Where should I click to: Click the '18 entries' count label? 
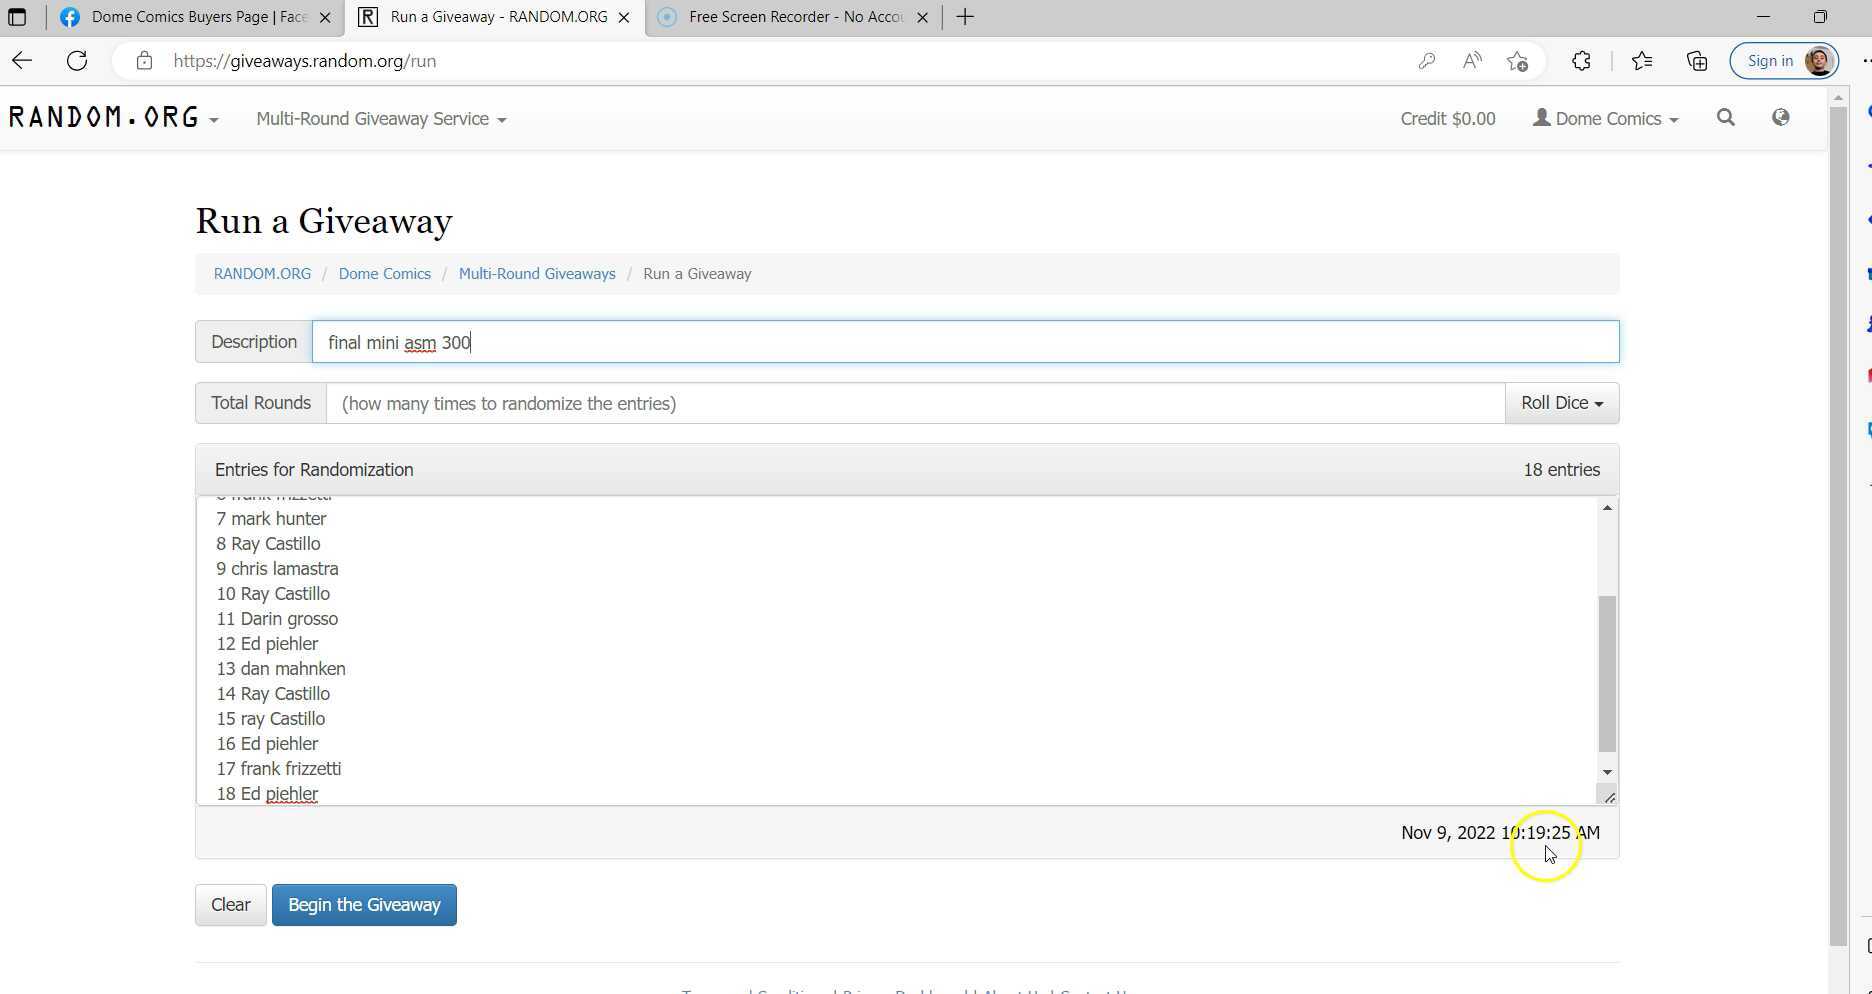(x=1561, y=470)
